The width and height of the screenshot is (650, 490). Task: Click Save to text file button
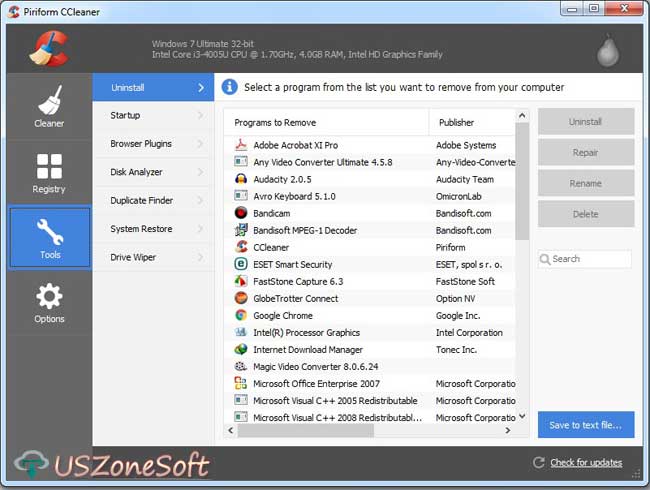coord(586,425)
